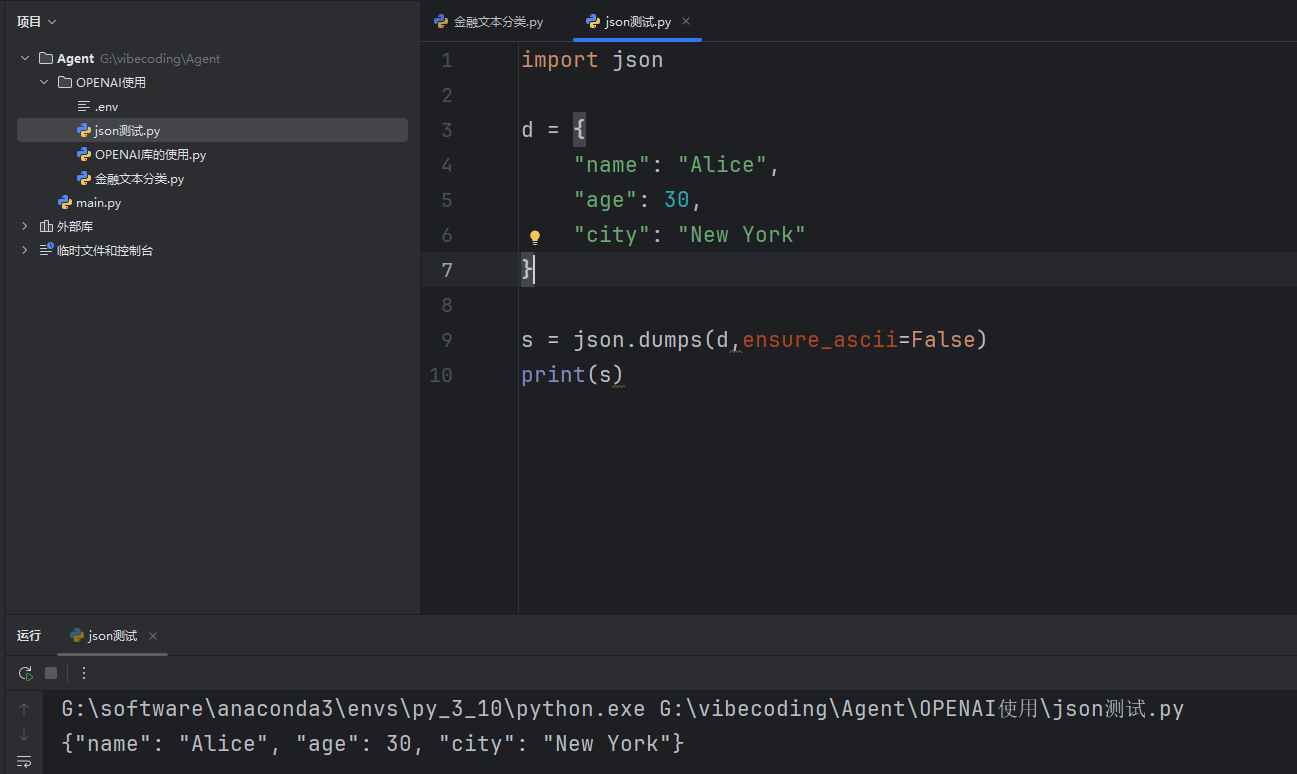Close the json测试 run tab
1297x774 pixels.
point(153,636)
